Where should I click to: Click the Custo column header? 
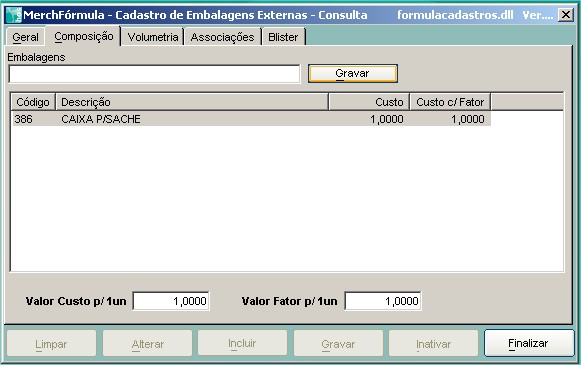tap(369, 102)
